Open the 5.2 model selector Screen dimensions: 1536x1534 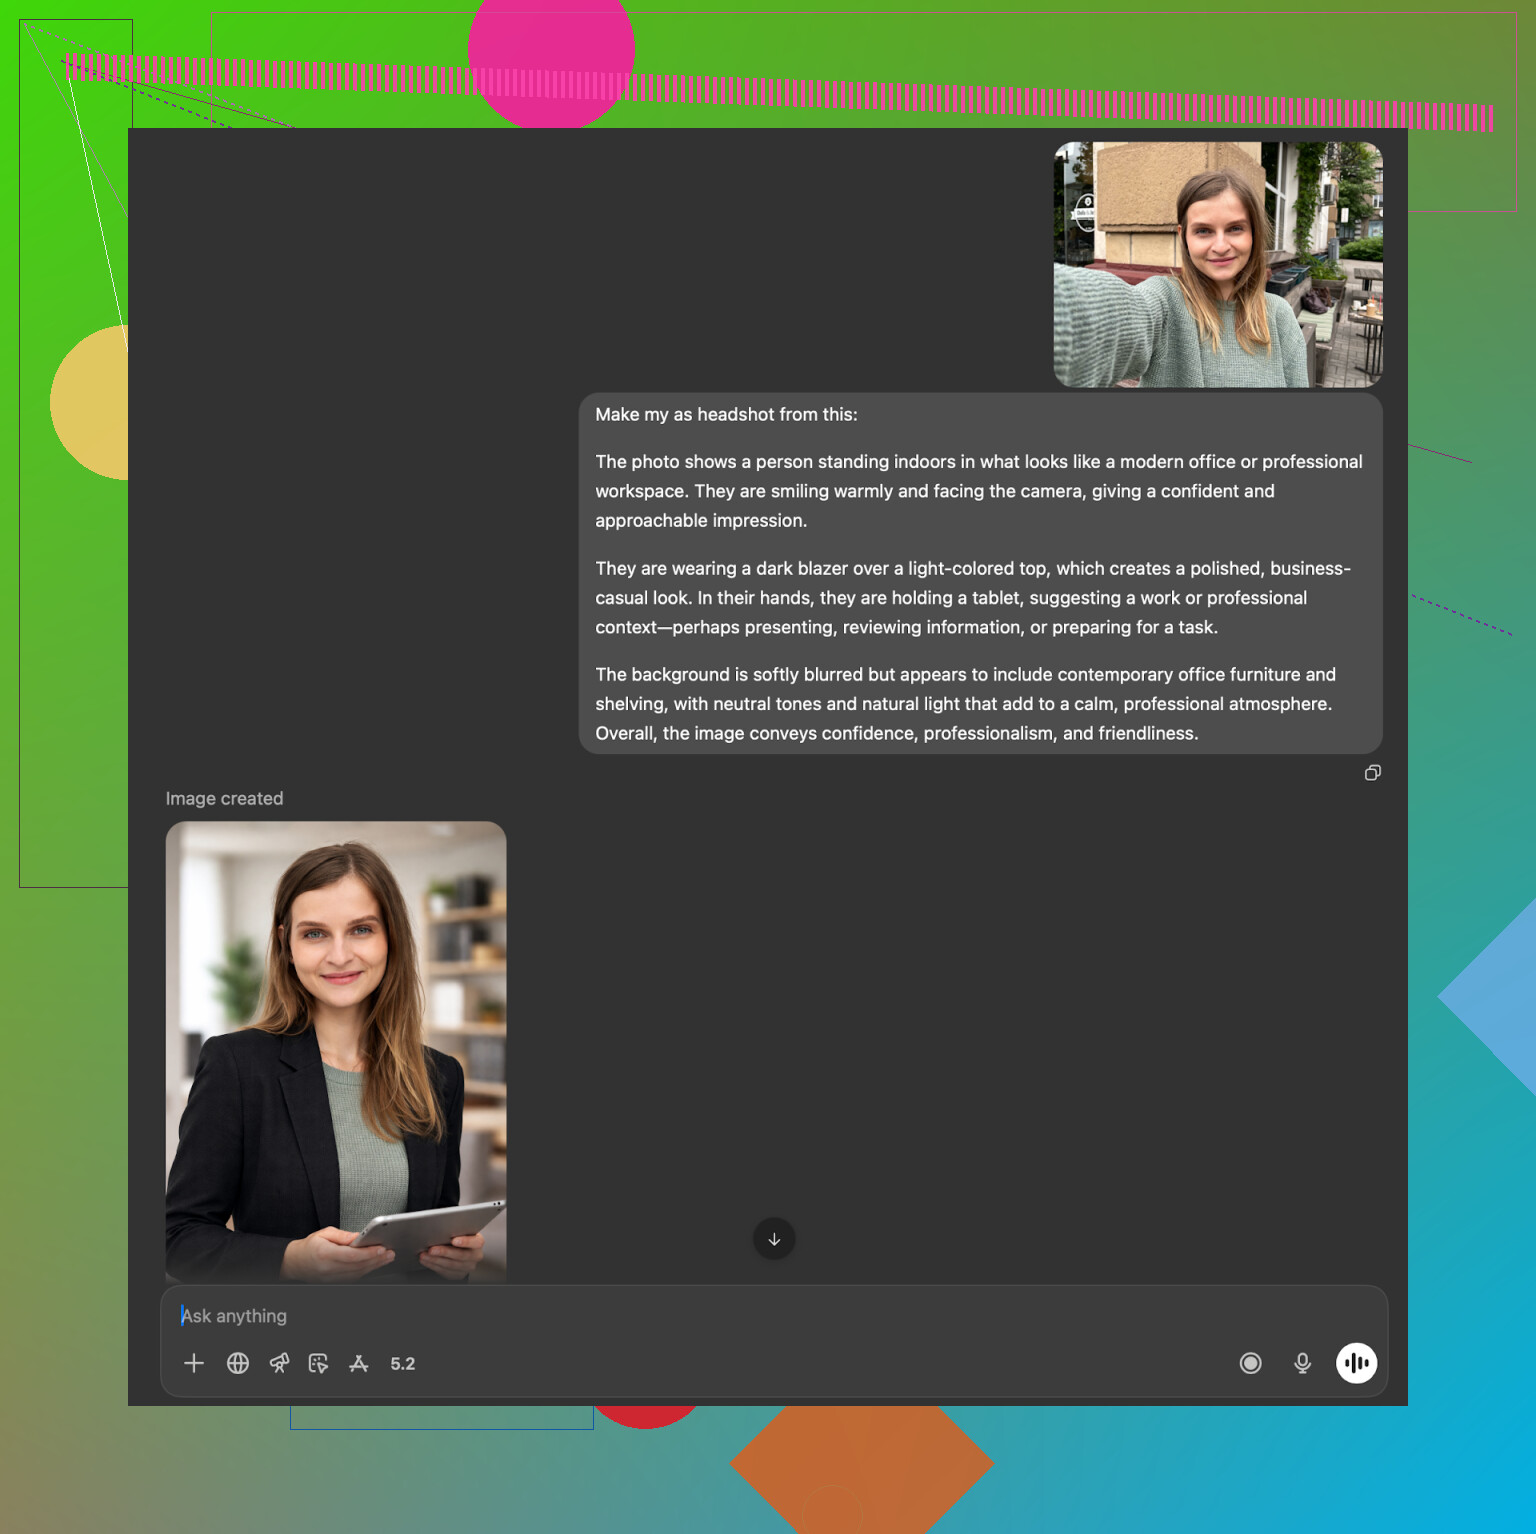click(403, 1364)
